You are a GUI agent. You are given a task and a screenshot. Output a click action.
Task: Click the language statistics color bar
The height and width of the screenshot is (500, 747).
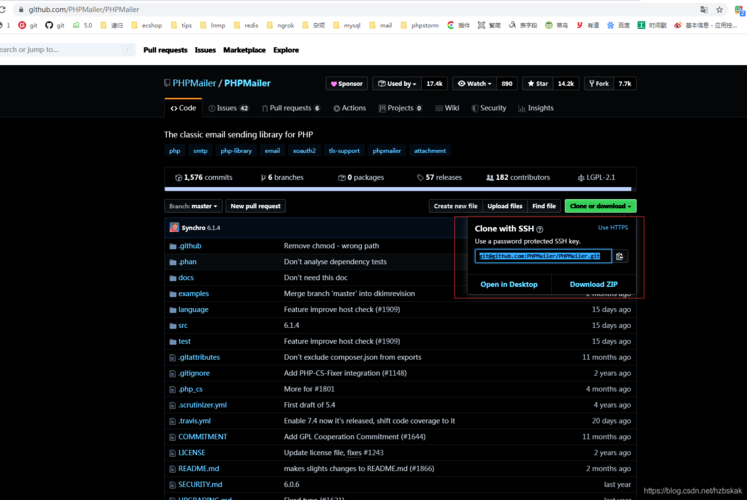click(x=398, y=189)
